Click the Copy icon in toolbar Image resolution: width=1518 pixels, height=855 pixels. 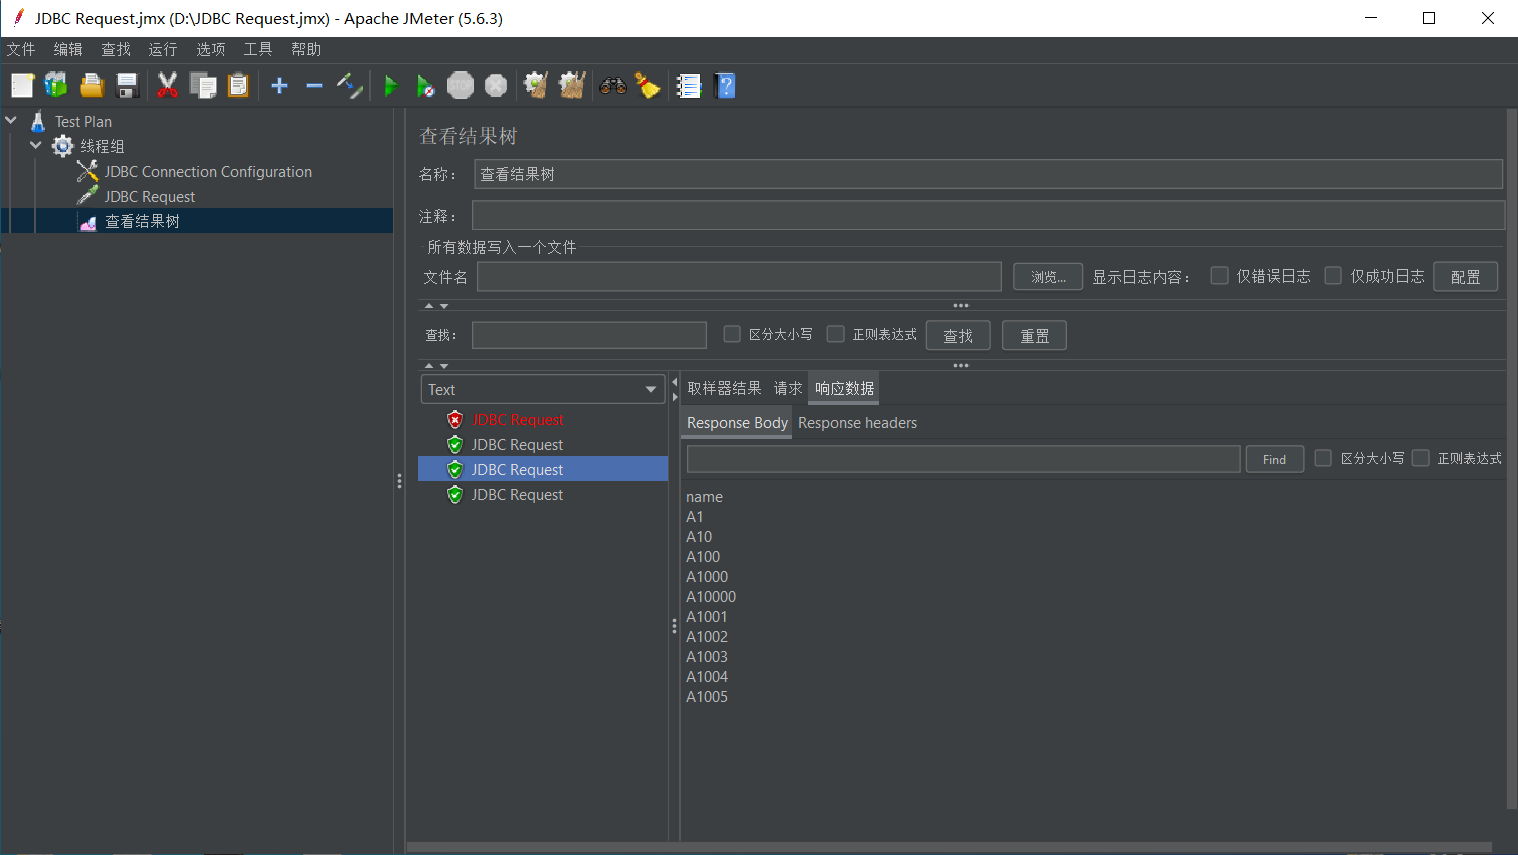coord(203,86)
